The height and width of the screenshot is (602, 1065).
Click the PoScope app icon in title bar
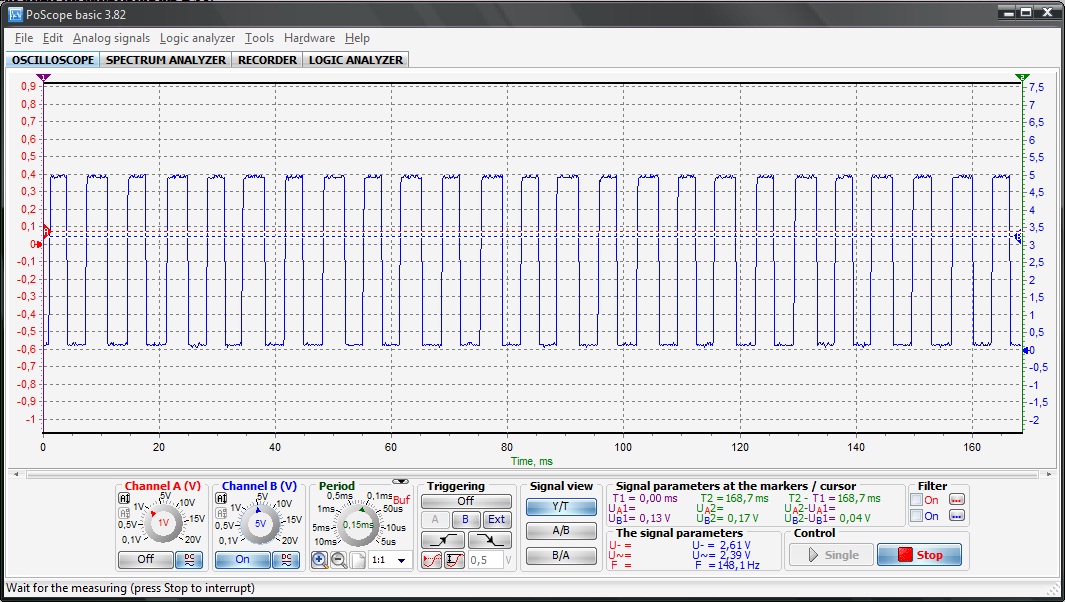[x=15, y=14]
